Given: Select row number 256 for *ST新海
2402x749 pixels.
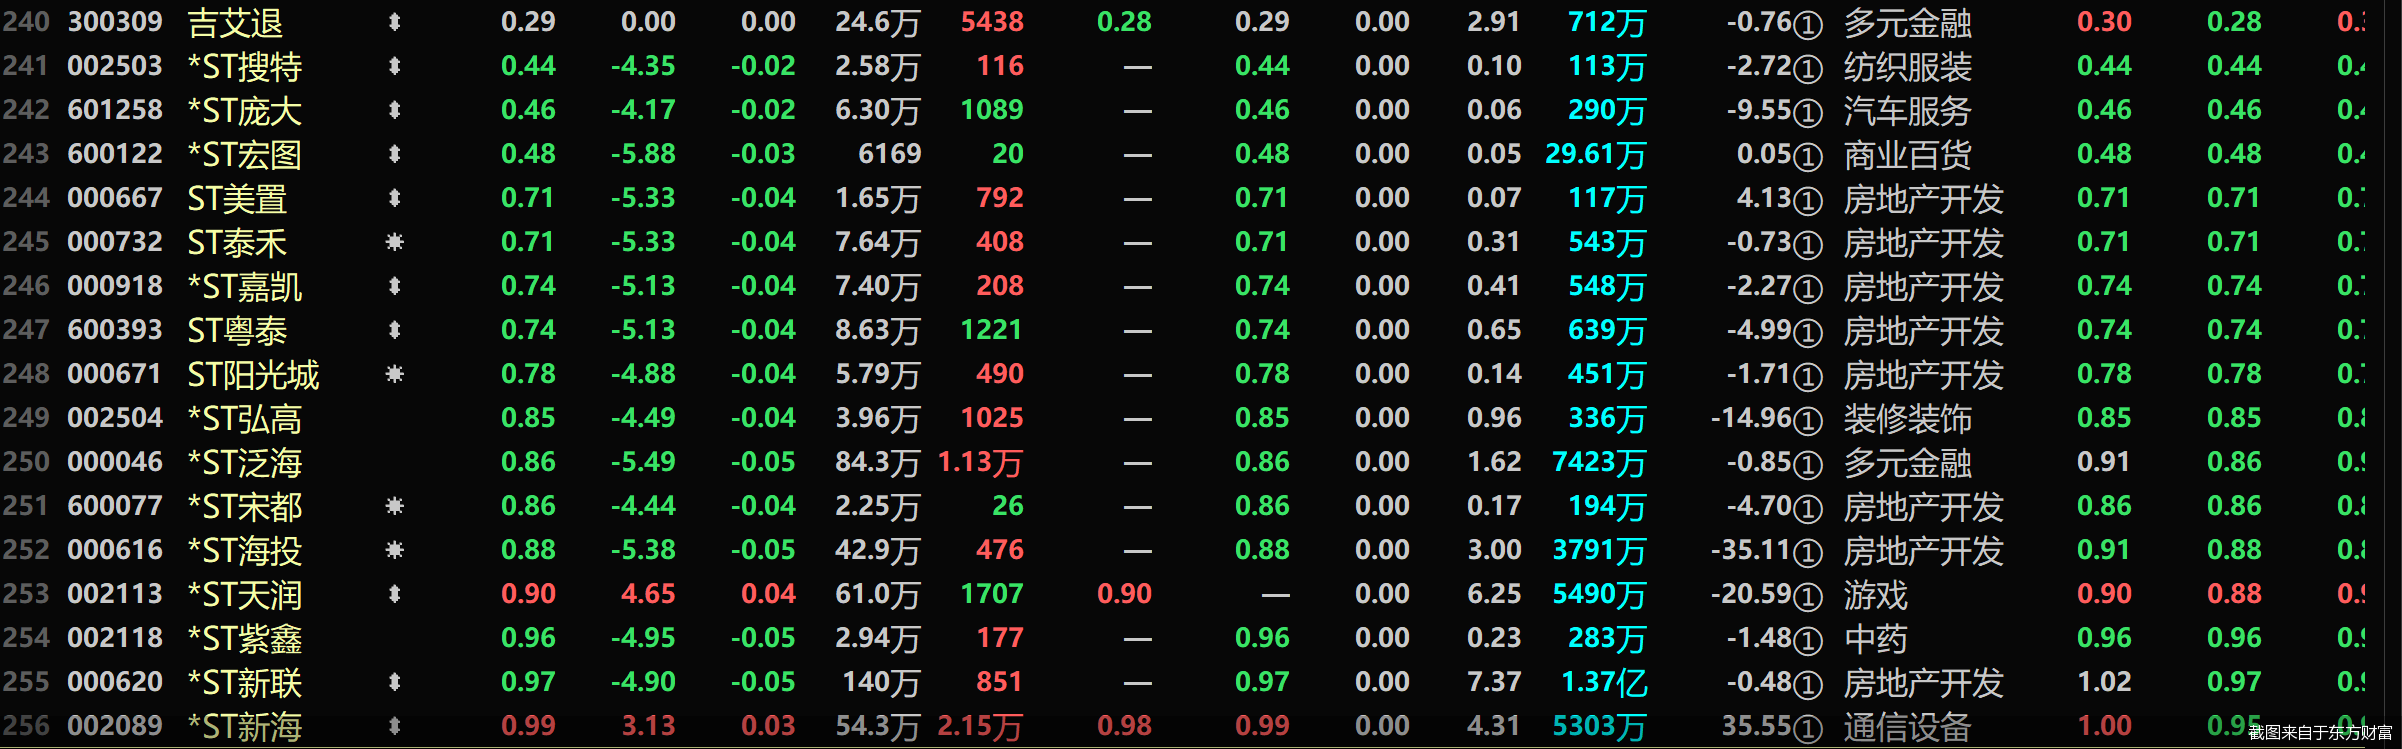Looking at the screenshot, I should point(26,726).
